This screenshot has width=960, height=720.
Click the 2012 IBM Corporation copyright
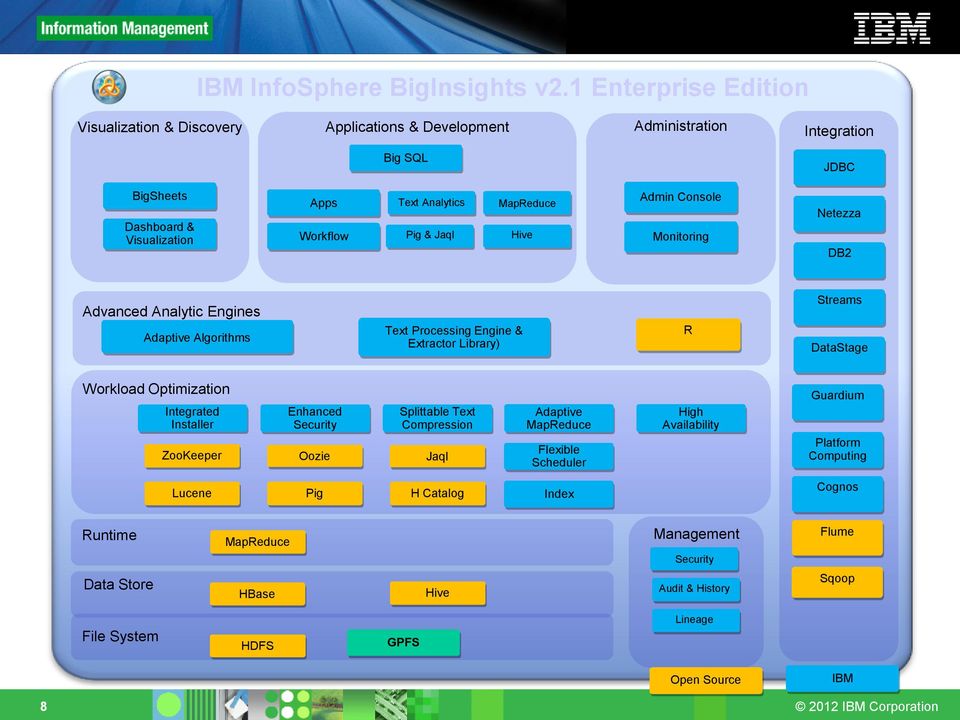click(x=866, y=707)
